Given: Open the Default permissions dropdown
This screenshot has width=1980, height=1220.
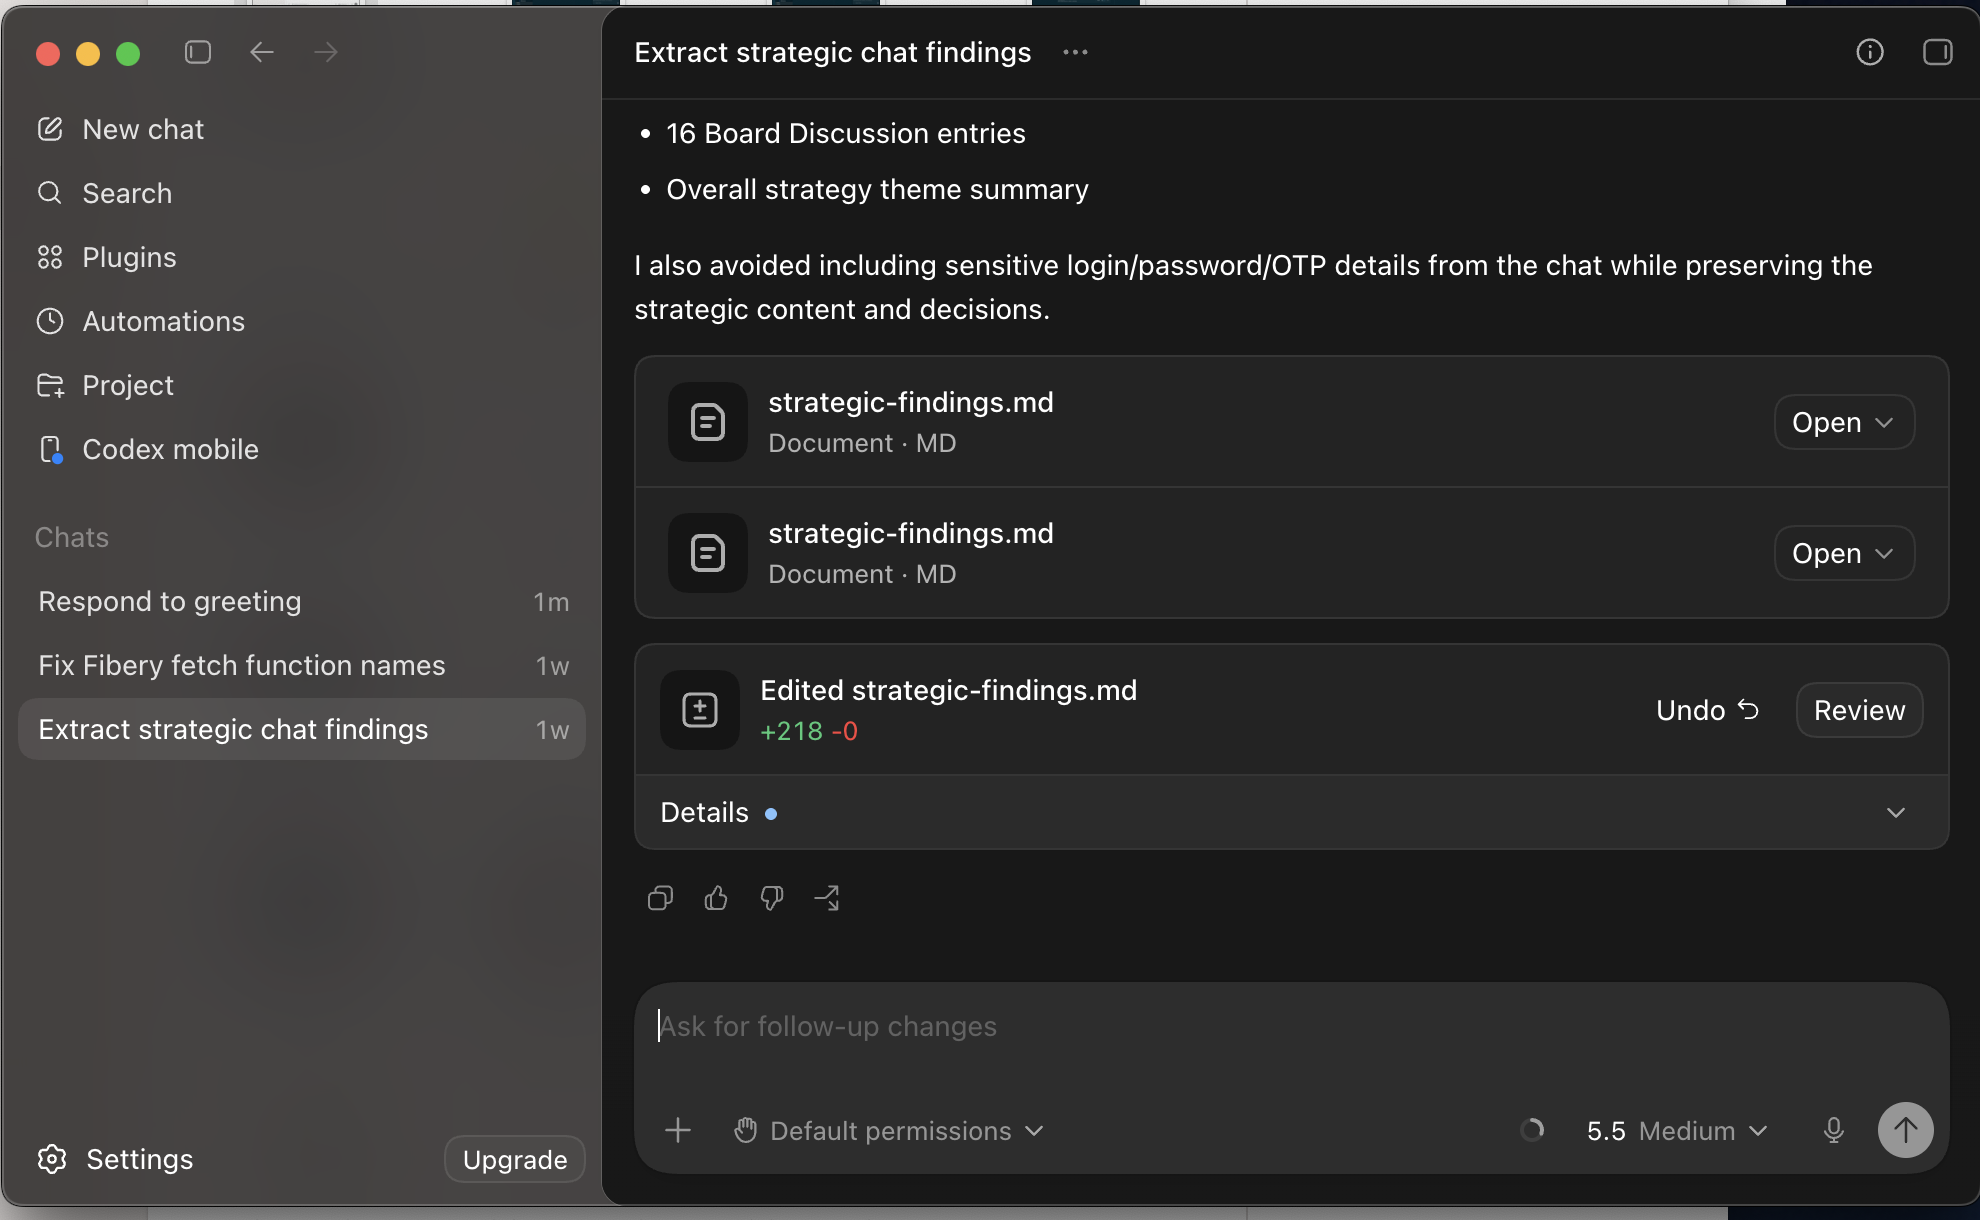Looking at the screenshot, I should click(888, 1130).
